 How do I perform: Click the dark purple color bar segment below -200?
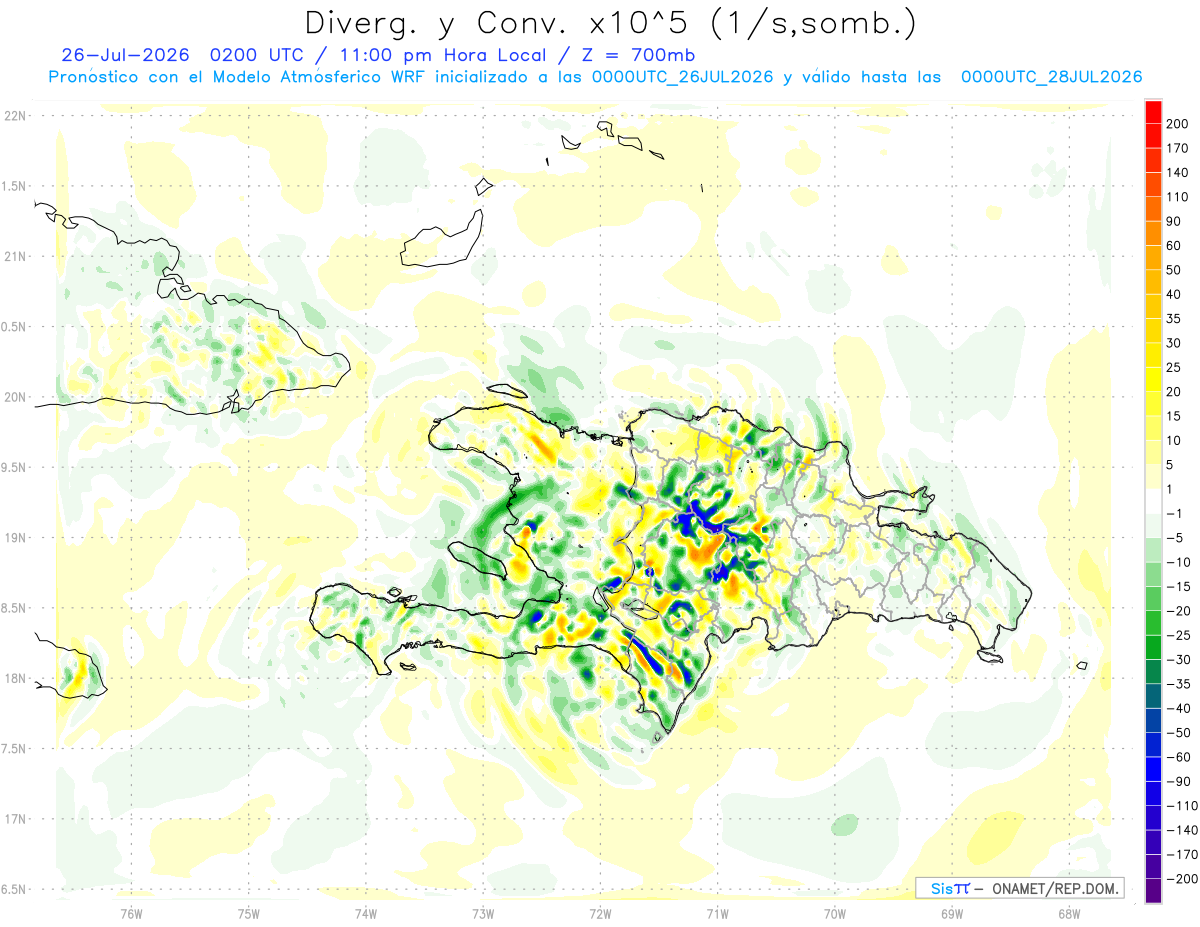[x=1154, y=891]
